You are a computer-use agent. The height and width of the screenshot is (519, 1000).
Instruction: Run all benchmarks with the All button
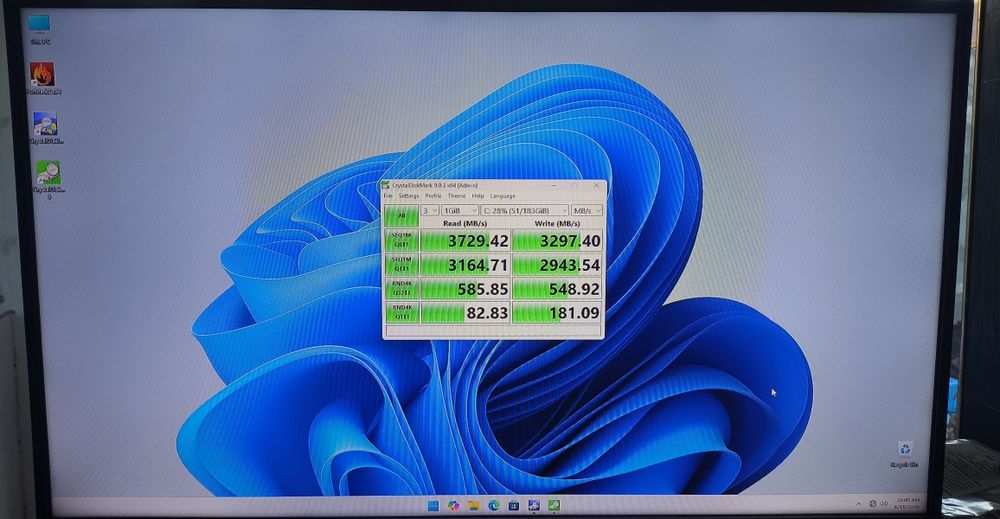401,216
